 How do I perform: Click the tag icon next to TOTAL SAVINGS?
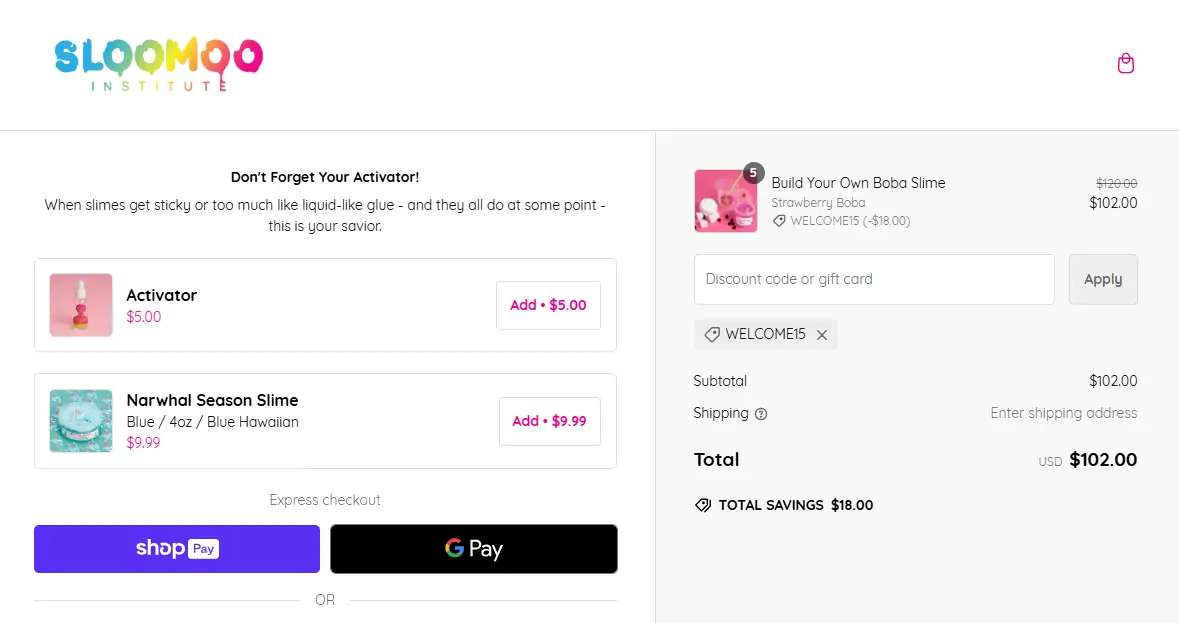[703, 505]
